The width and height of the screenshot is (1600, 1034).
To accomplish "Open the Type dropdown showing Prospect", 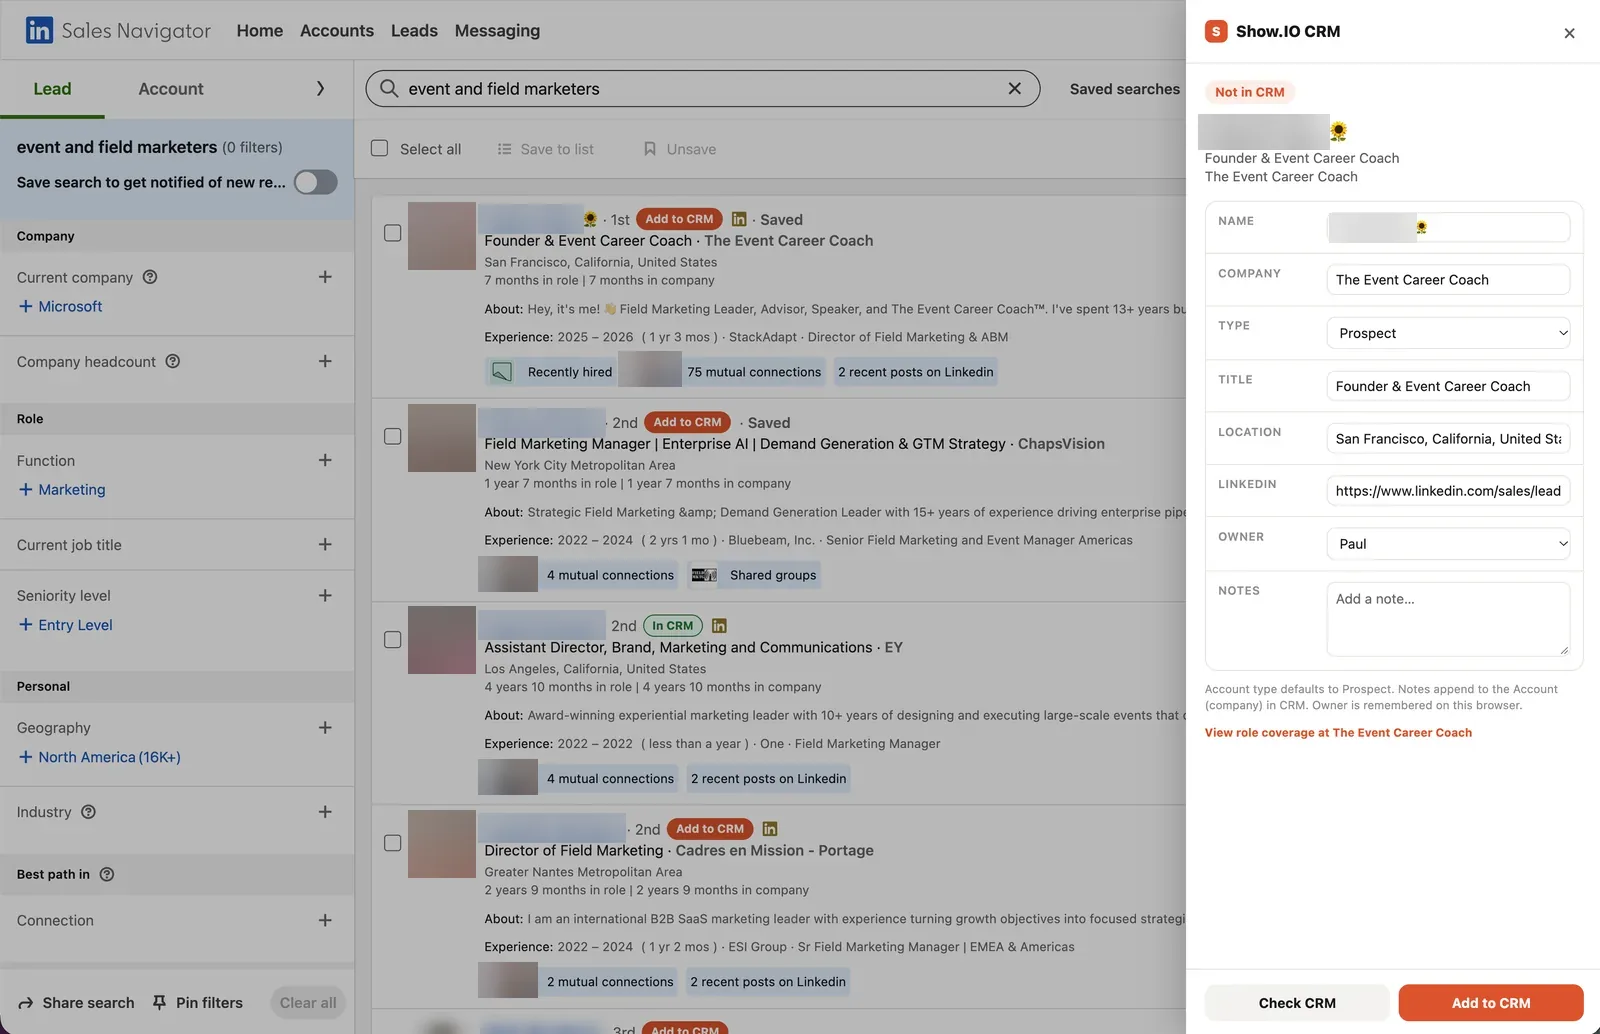I will [1448, 333].
